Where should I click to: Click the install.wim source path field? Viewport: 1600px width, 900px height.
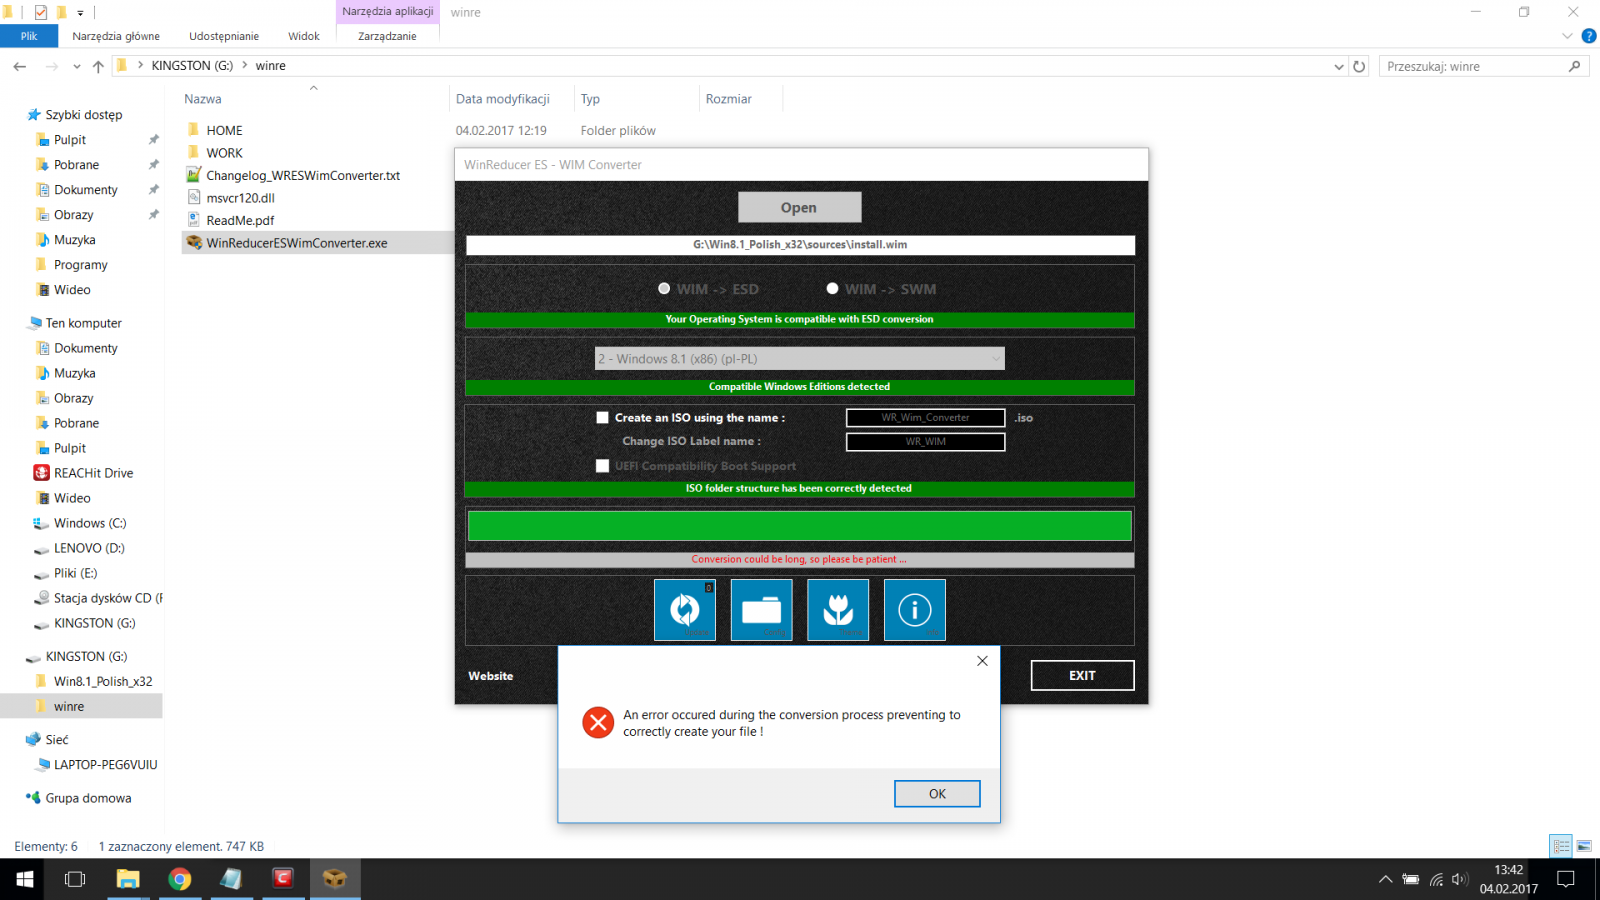[800, 245]
